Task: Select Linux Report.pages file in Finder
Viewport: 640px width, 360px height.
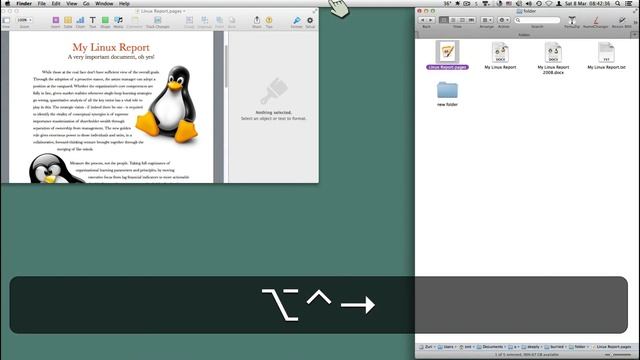Action: coord(447,55)
